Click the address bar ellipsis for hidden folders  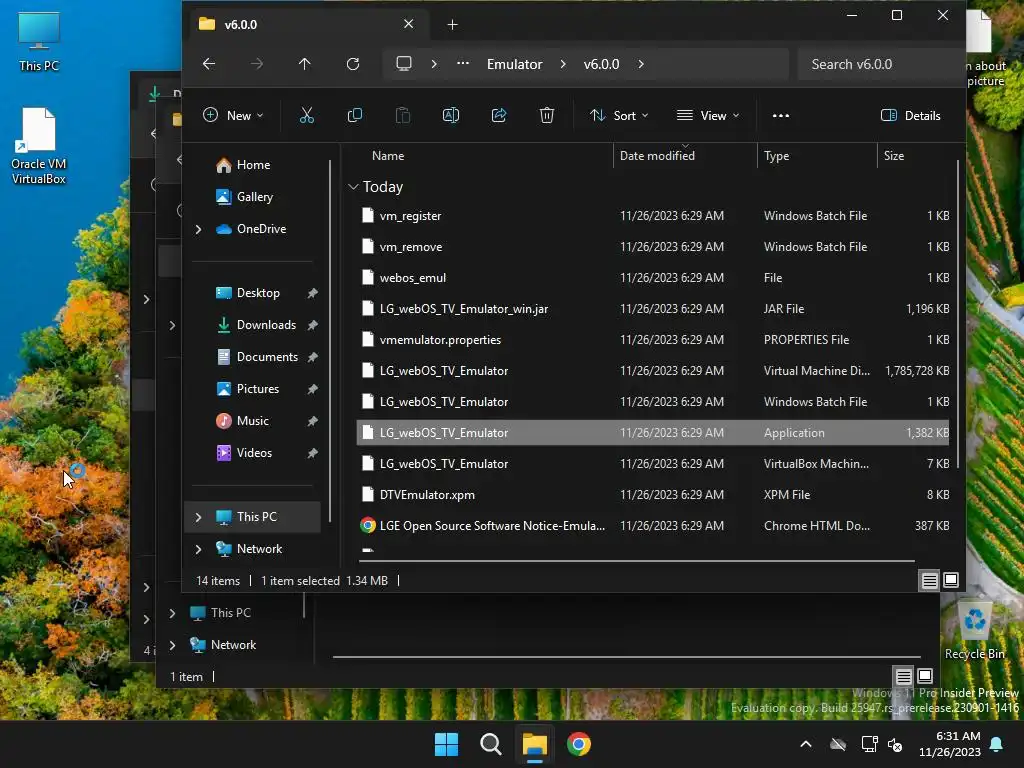[462, 64]
